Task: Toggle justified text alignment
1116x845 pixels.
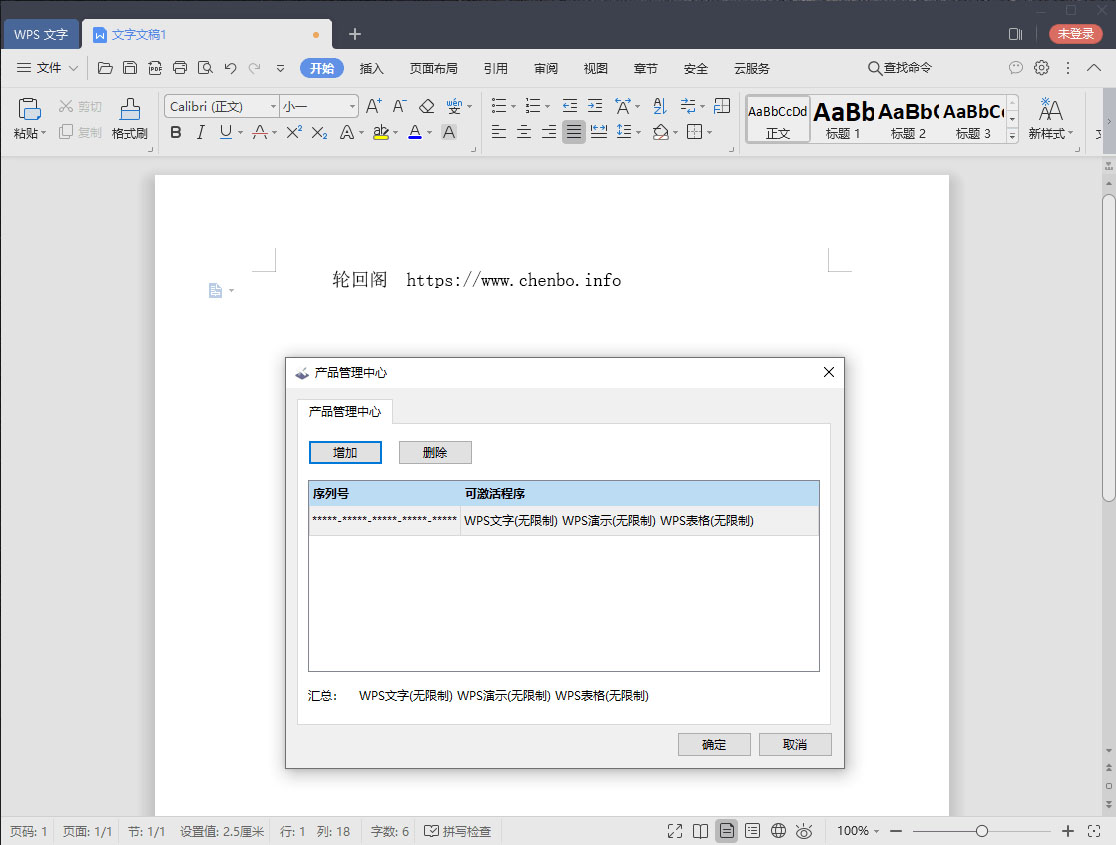Action: pos(573,132)
